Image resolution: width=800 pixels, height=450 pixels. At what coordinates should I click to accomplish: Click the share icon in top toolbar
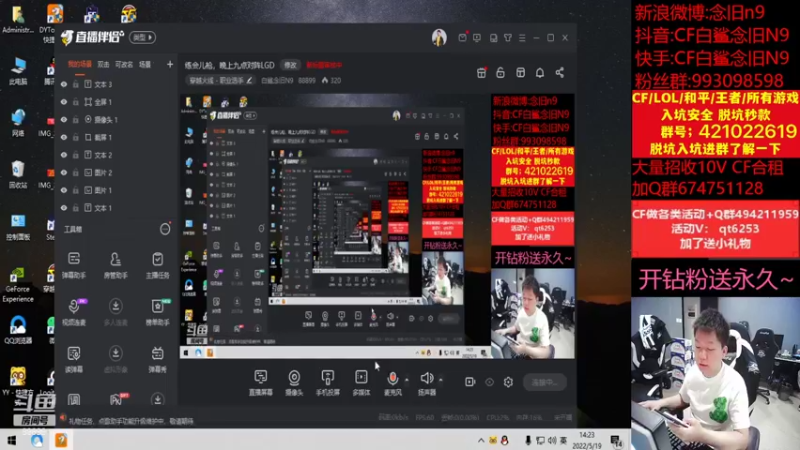(560, 72)
